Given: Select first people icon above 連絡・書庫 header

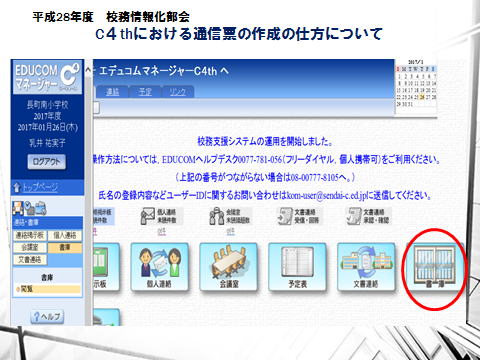Looking at the screenshot, I should click(18, 208).
